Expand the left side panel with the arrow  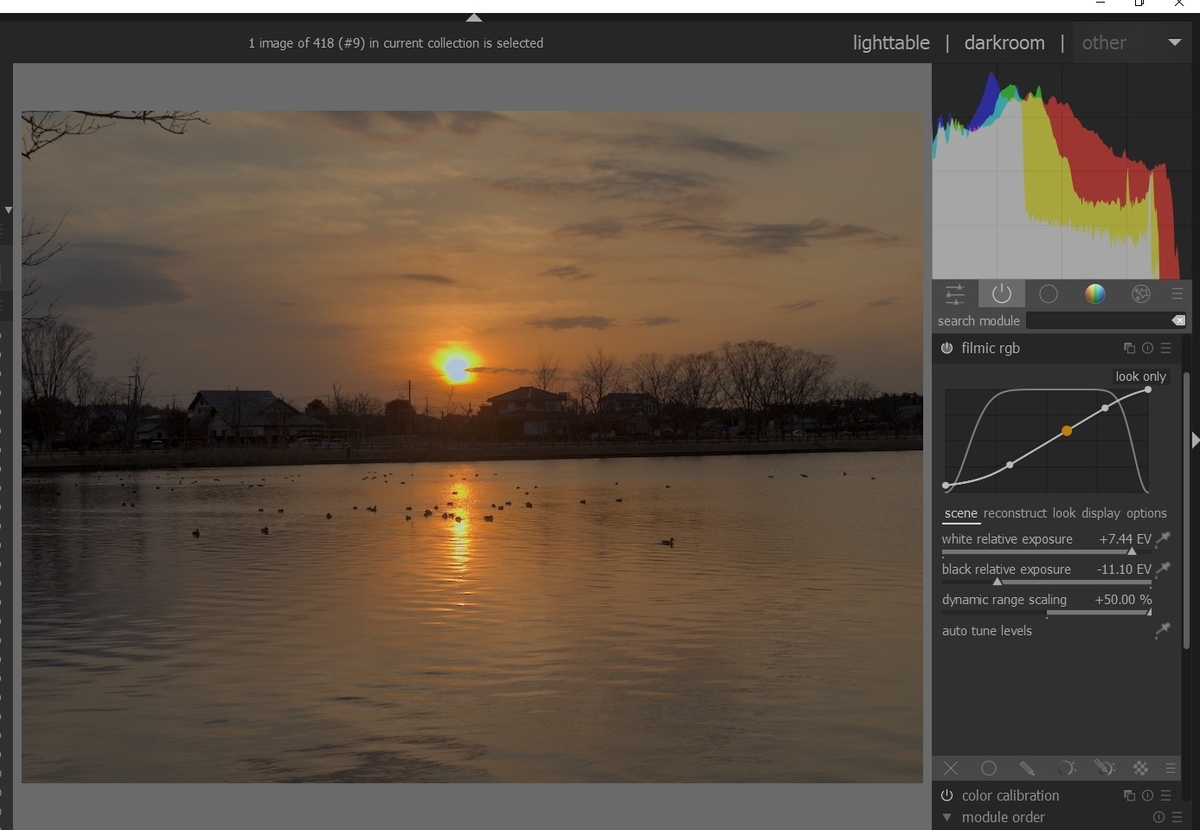8,210
